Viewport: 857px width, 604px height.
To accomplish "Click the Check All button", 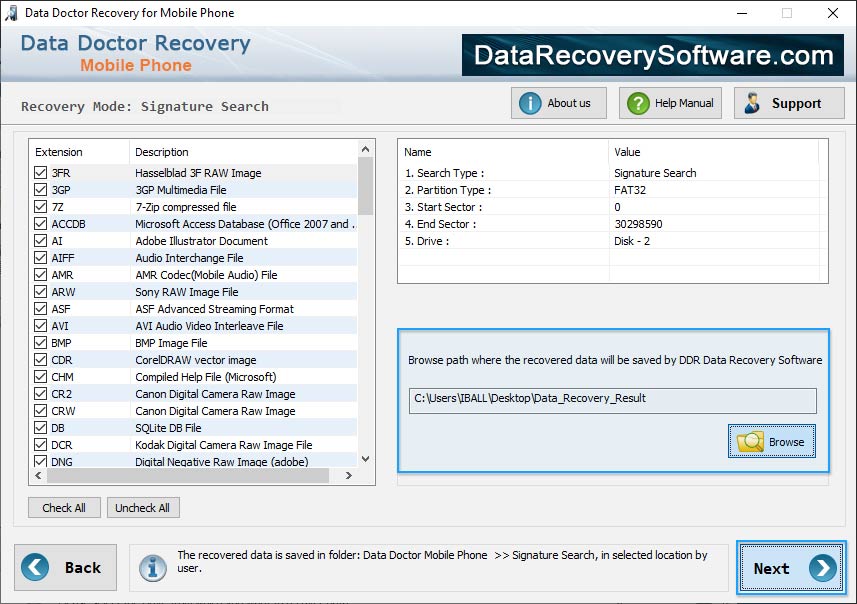I will [64, 507].
